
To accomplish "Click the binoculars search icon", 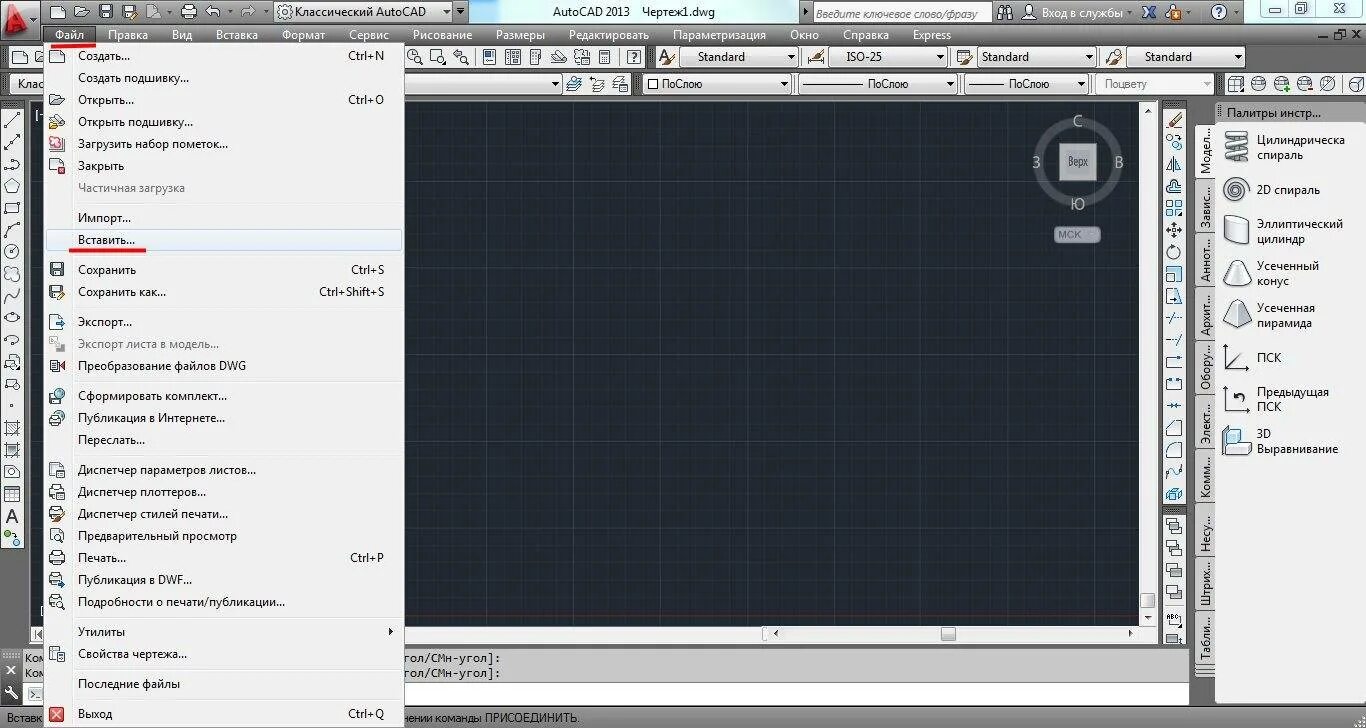I will click(1007, 12).
